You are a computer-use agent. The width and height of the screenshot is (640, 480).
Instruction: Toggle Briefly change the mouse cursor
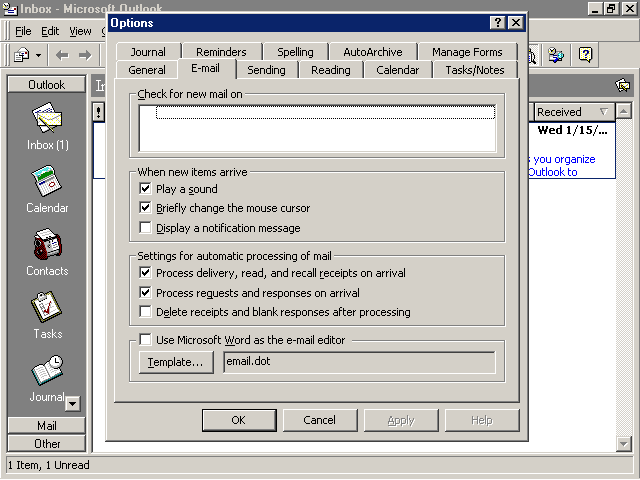pyautogui.click(x=145, y=207)
